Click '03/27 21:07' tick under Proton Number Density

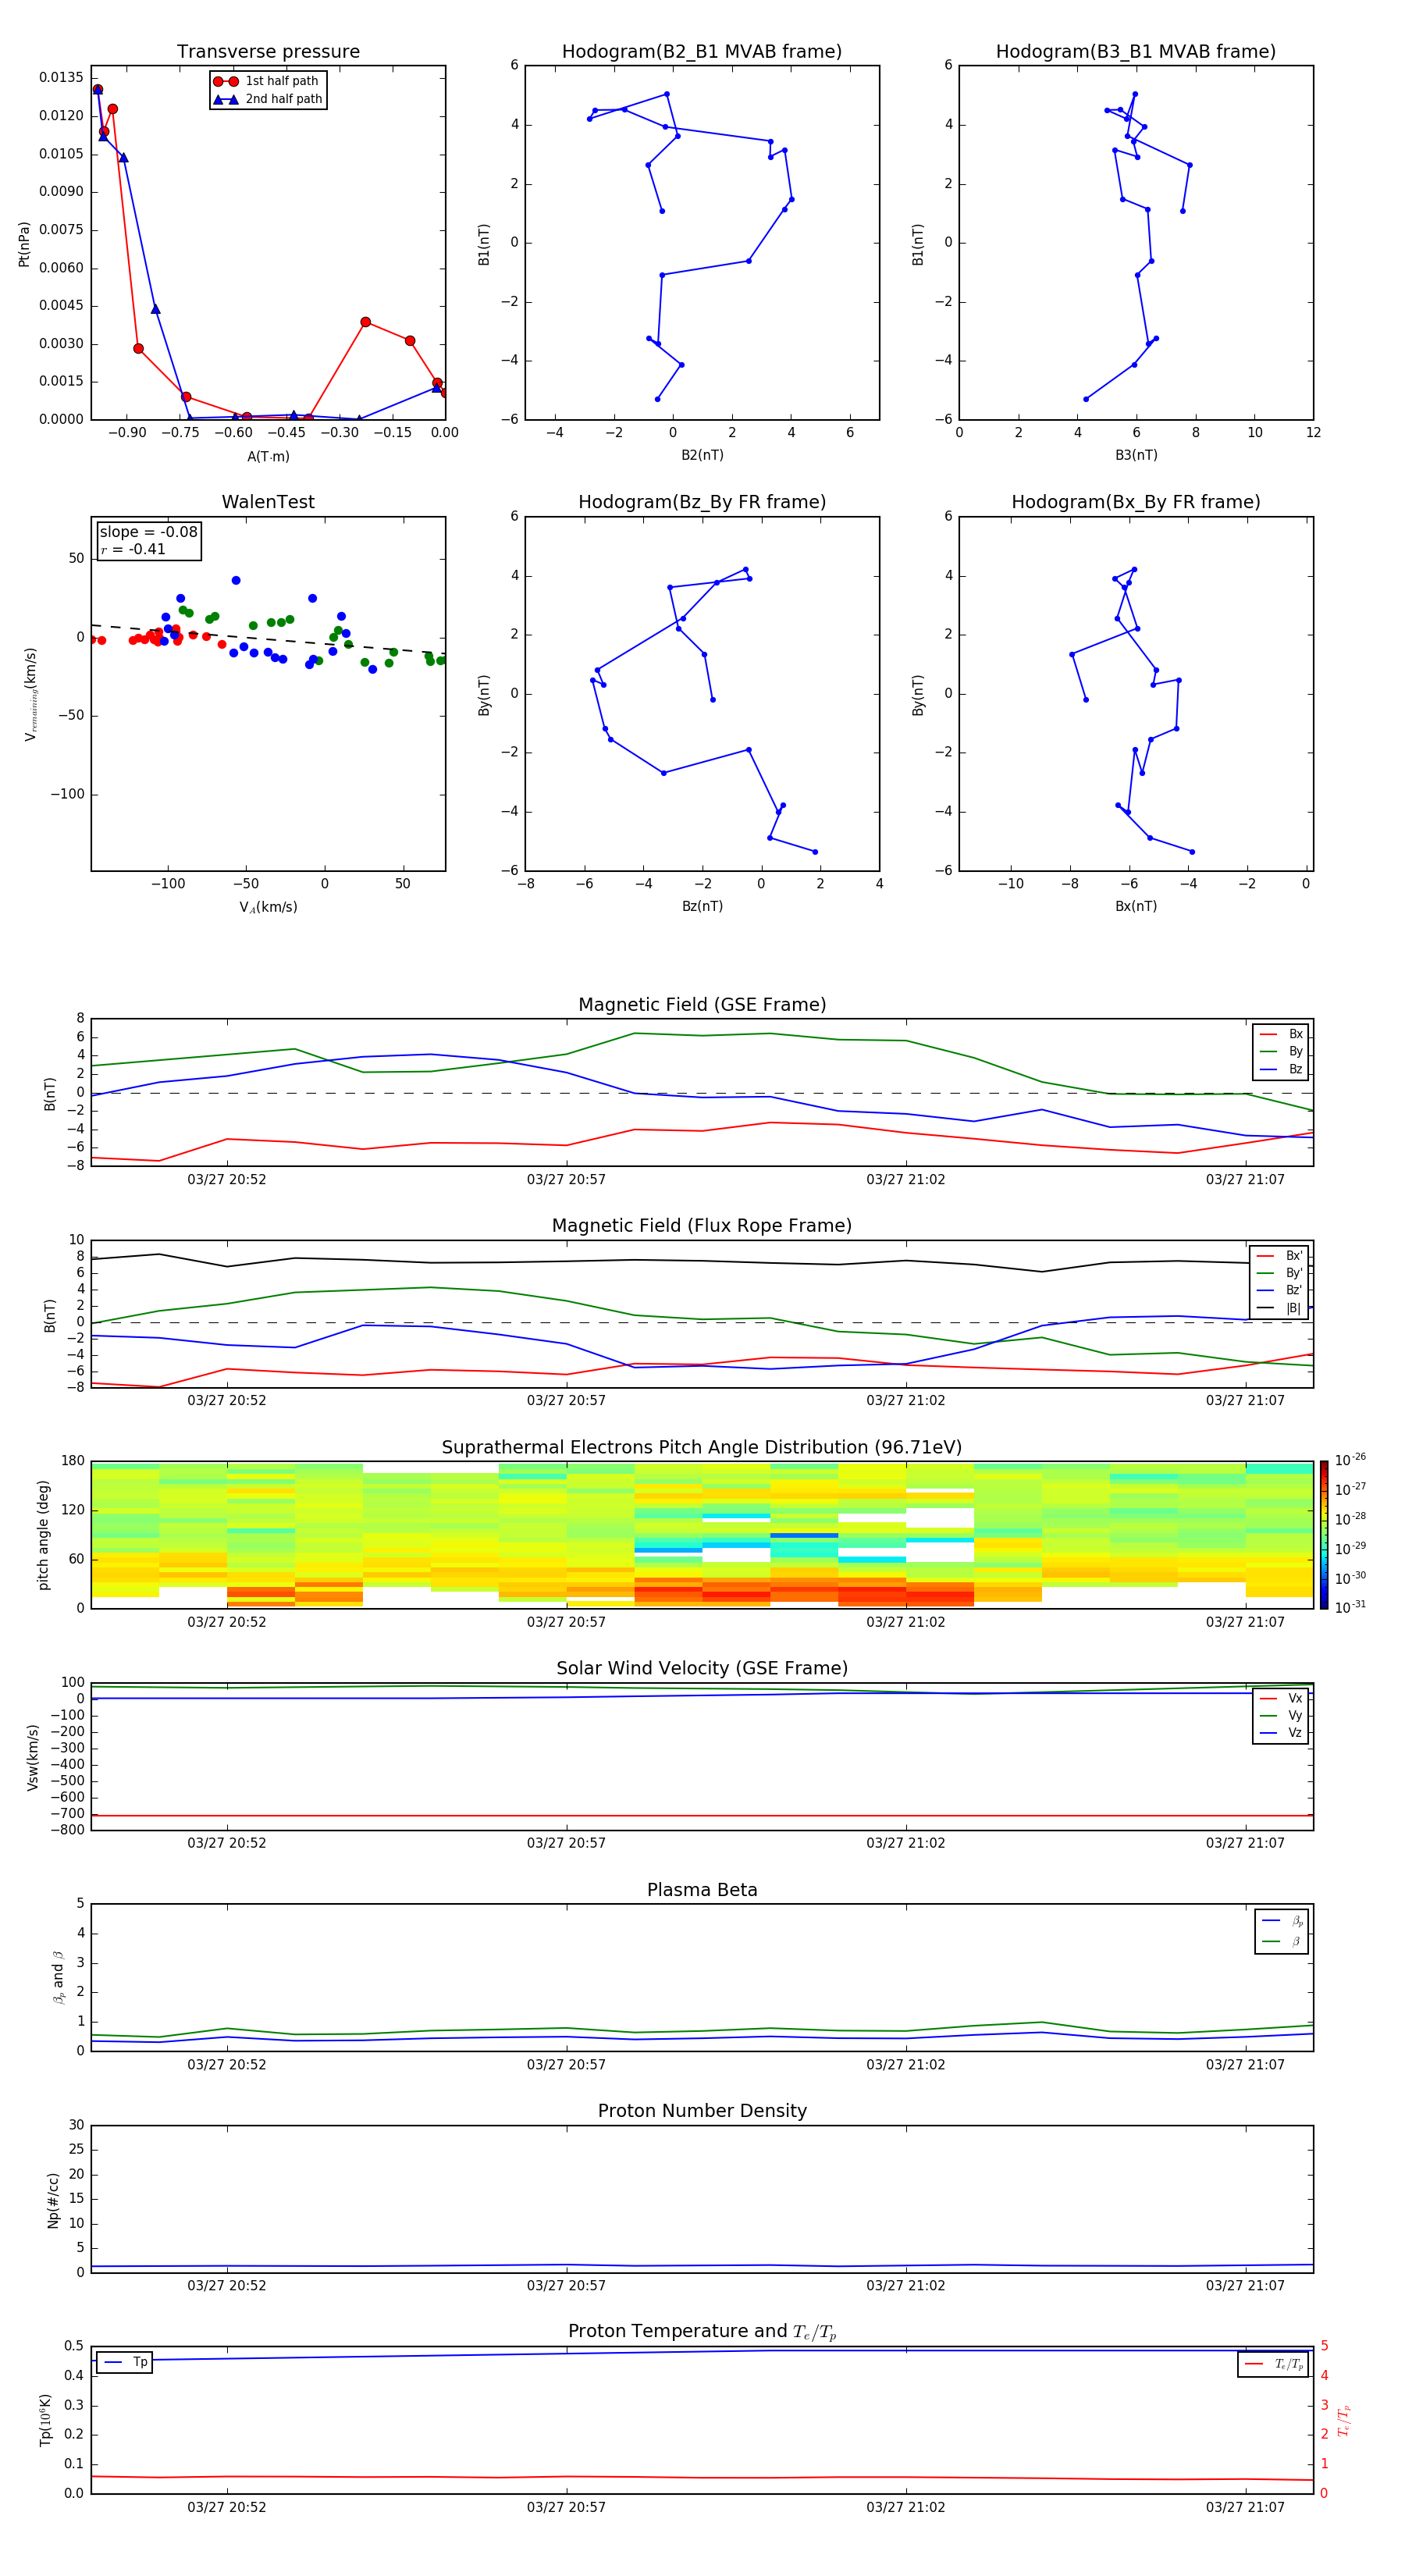point(1245,2286)
